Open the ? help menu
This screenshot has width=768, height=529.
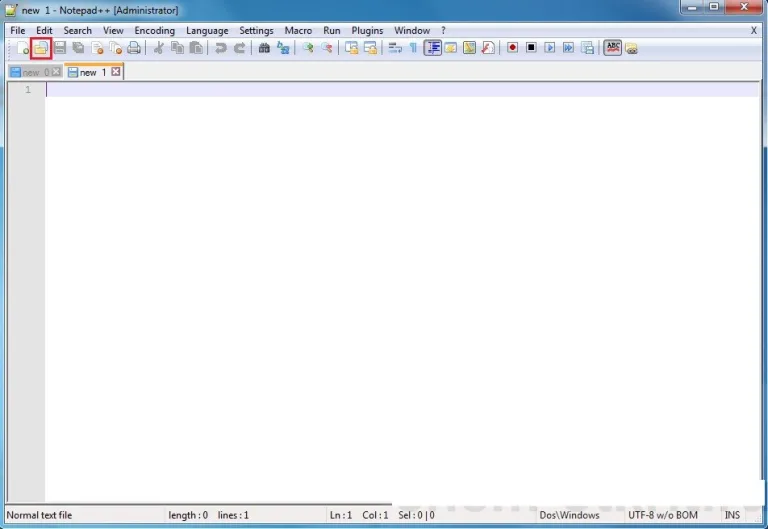pyautogui.click(x=443, y=30)
